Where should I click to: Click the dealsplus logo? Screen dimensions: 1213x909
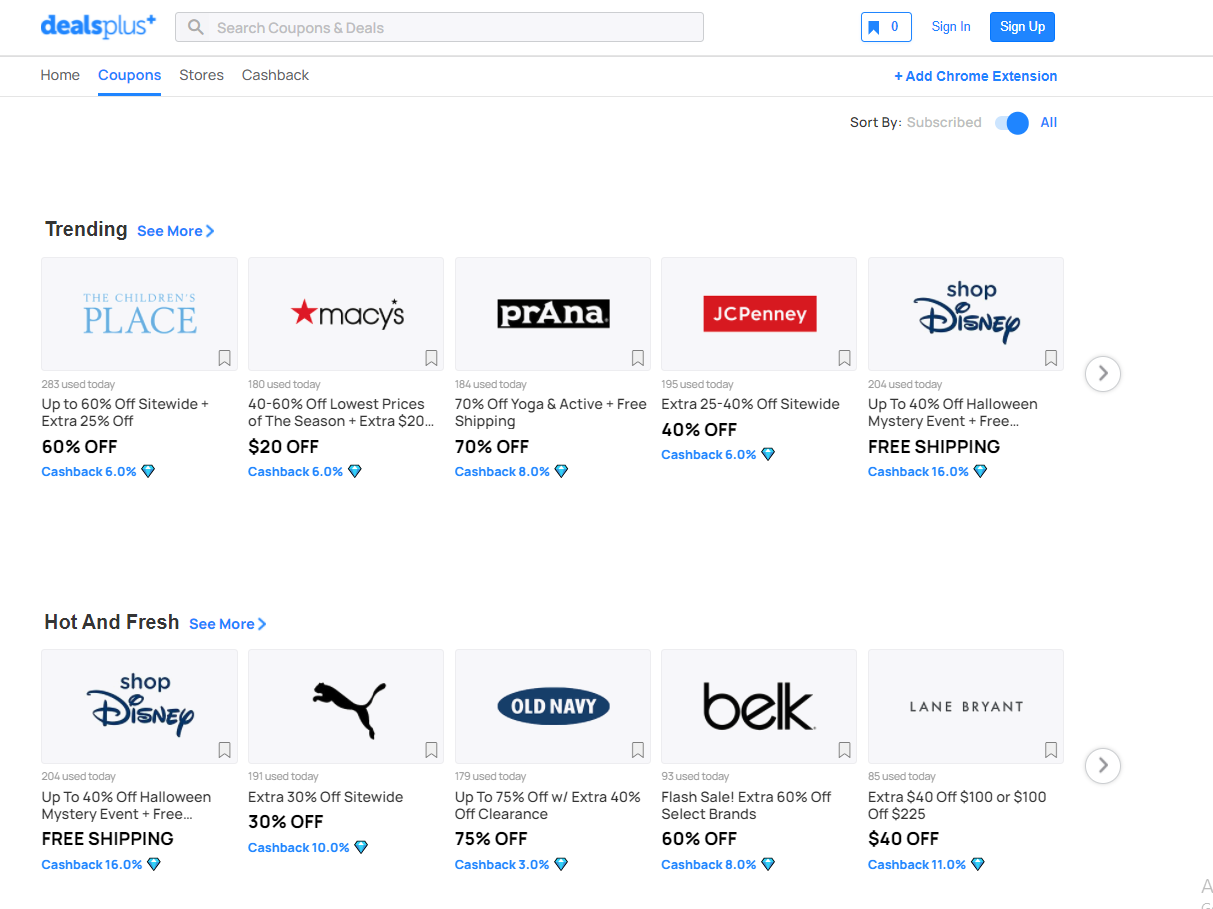click(98, 26)
